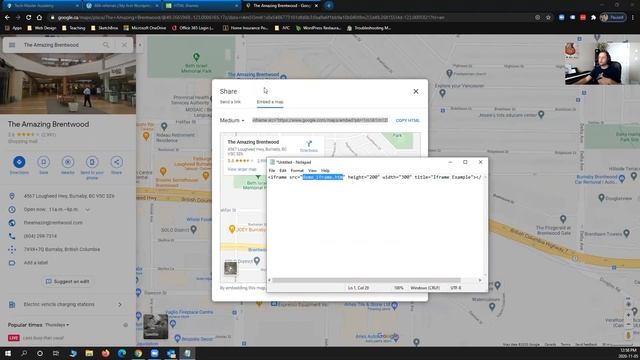The height and width of the screenshot is (360, 640).
Task: Open Notepad File menu
Action: click(272, 171)
